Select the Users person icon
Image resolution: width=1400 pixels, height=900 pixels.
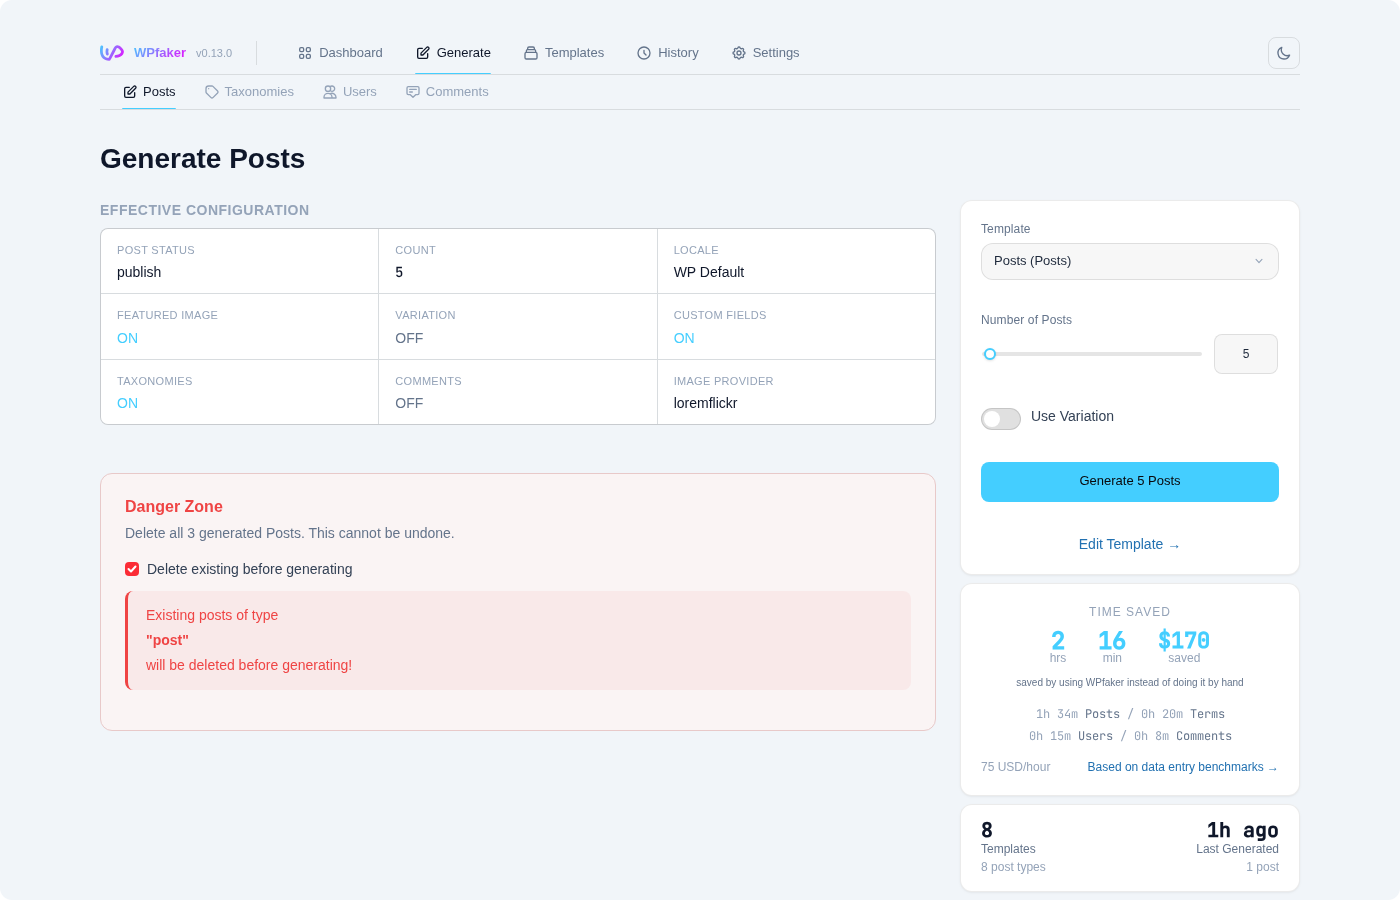click(x=329, y=91)
